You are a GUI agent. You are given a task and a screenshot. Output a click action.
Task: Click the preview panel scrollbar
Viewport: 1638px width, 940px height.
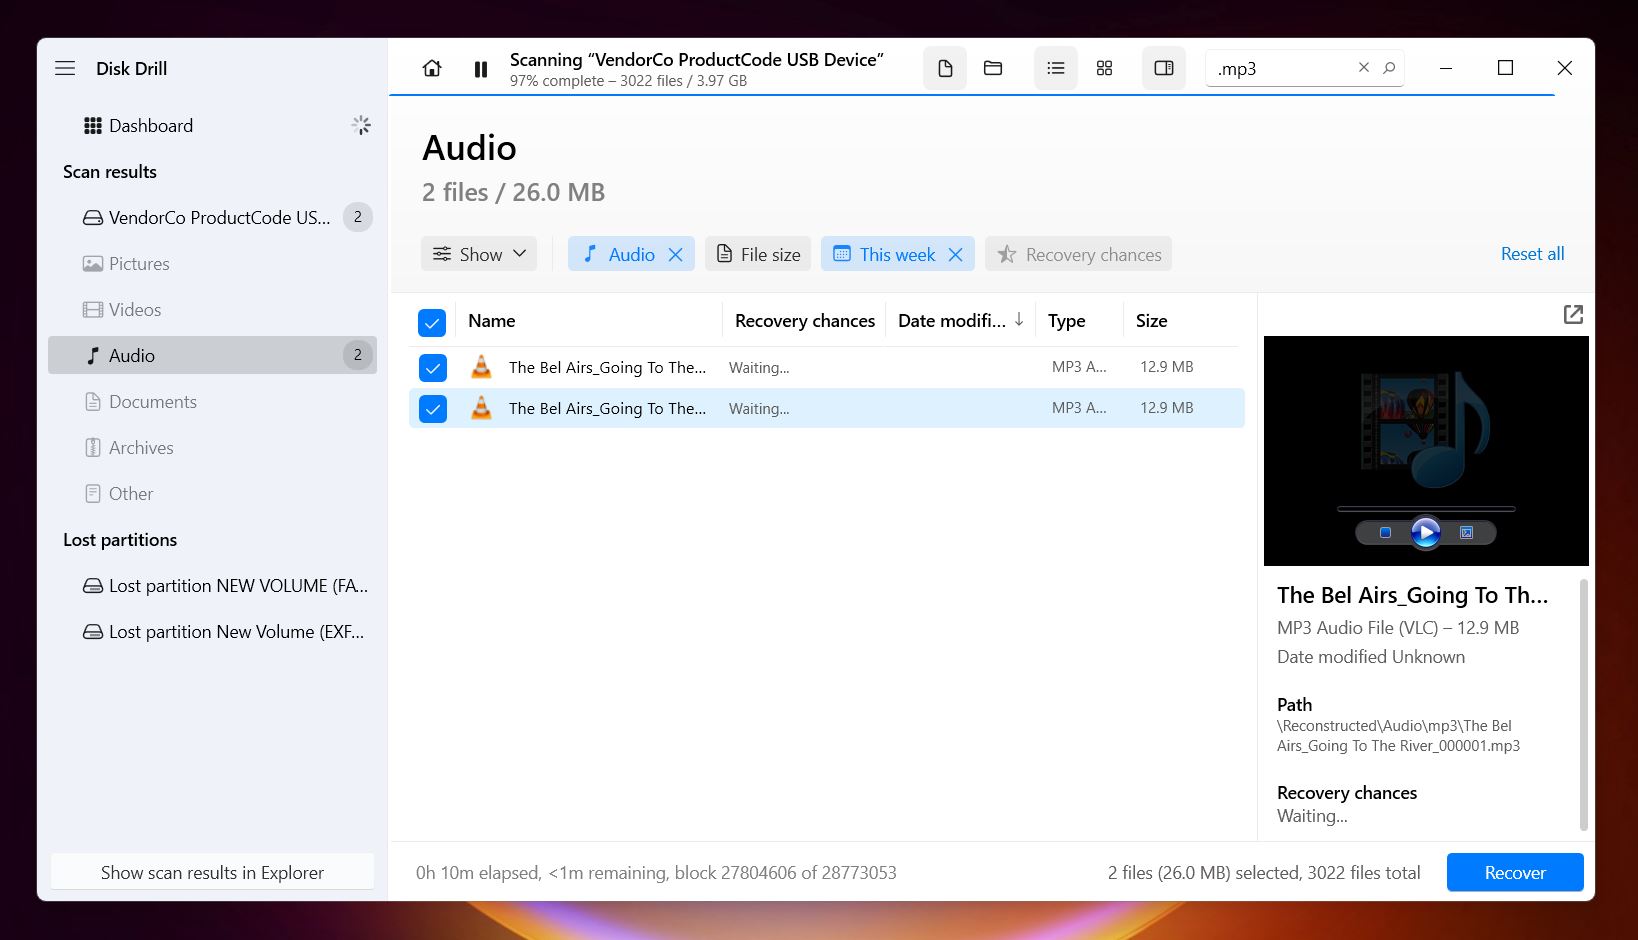click(1583, 704)
